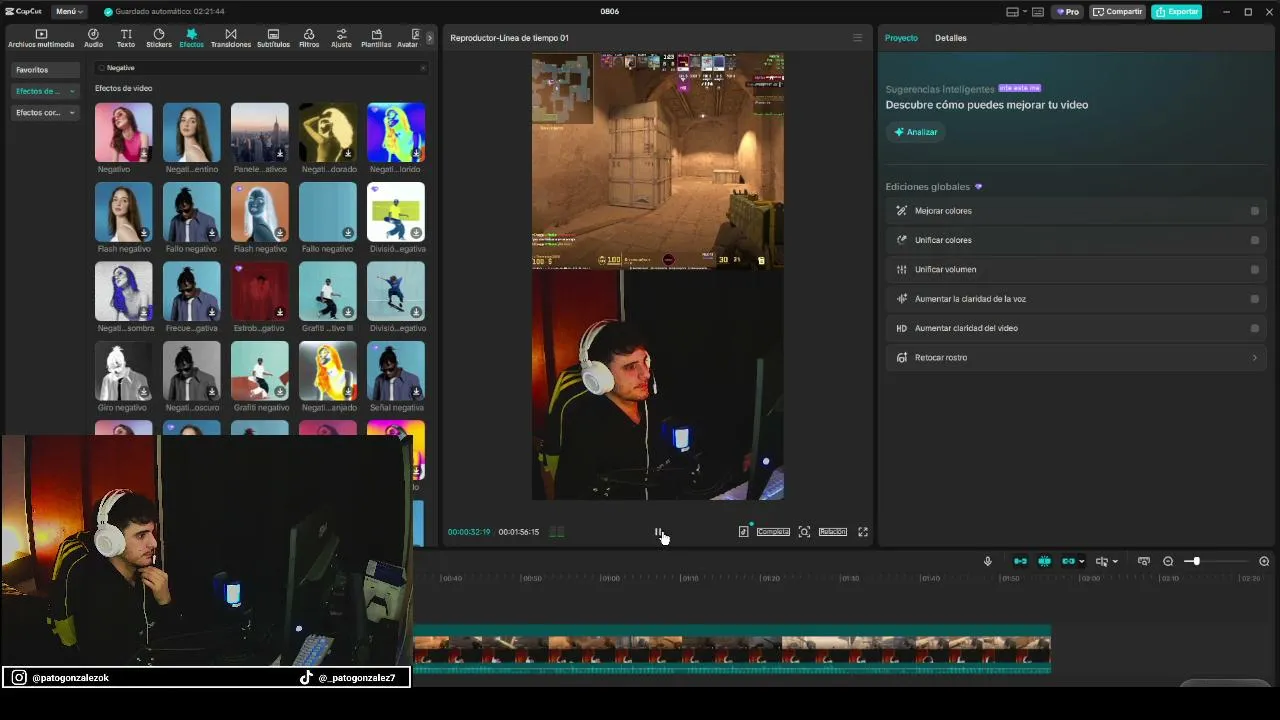
Task: Open the Menú dropdown
Action: 69,12
